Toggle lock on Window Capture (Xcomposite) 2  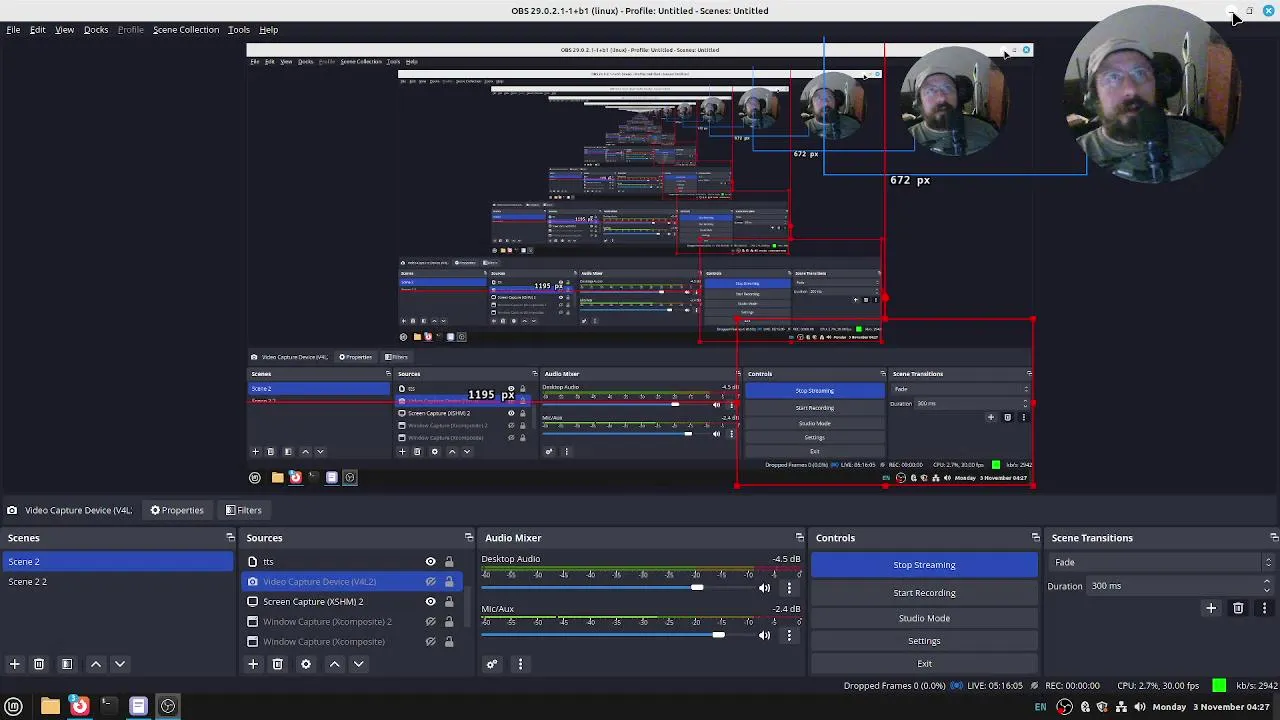[x=449, y=622]
